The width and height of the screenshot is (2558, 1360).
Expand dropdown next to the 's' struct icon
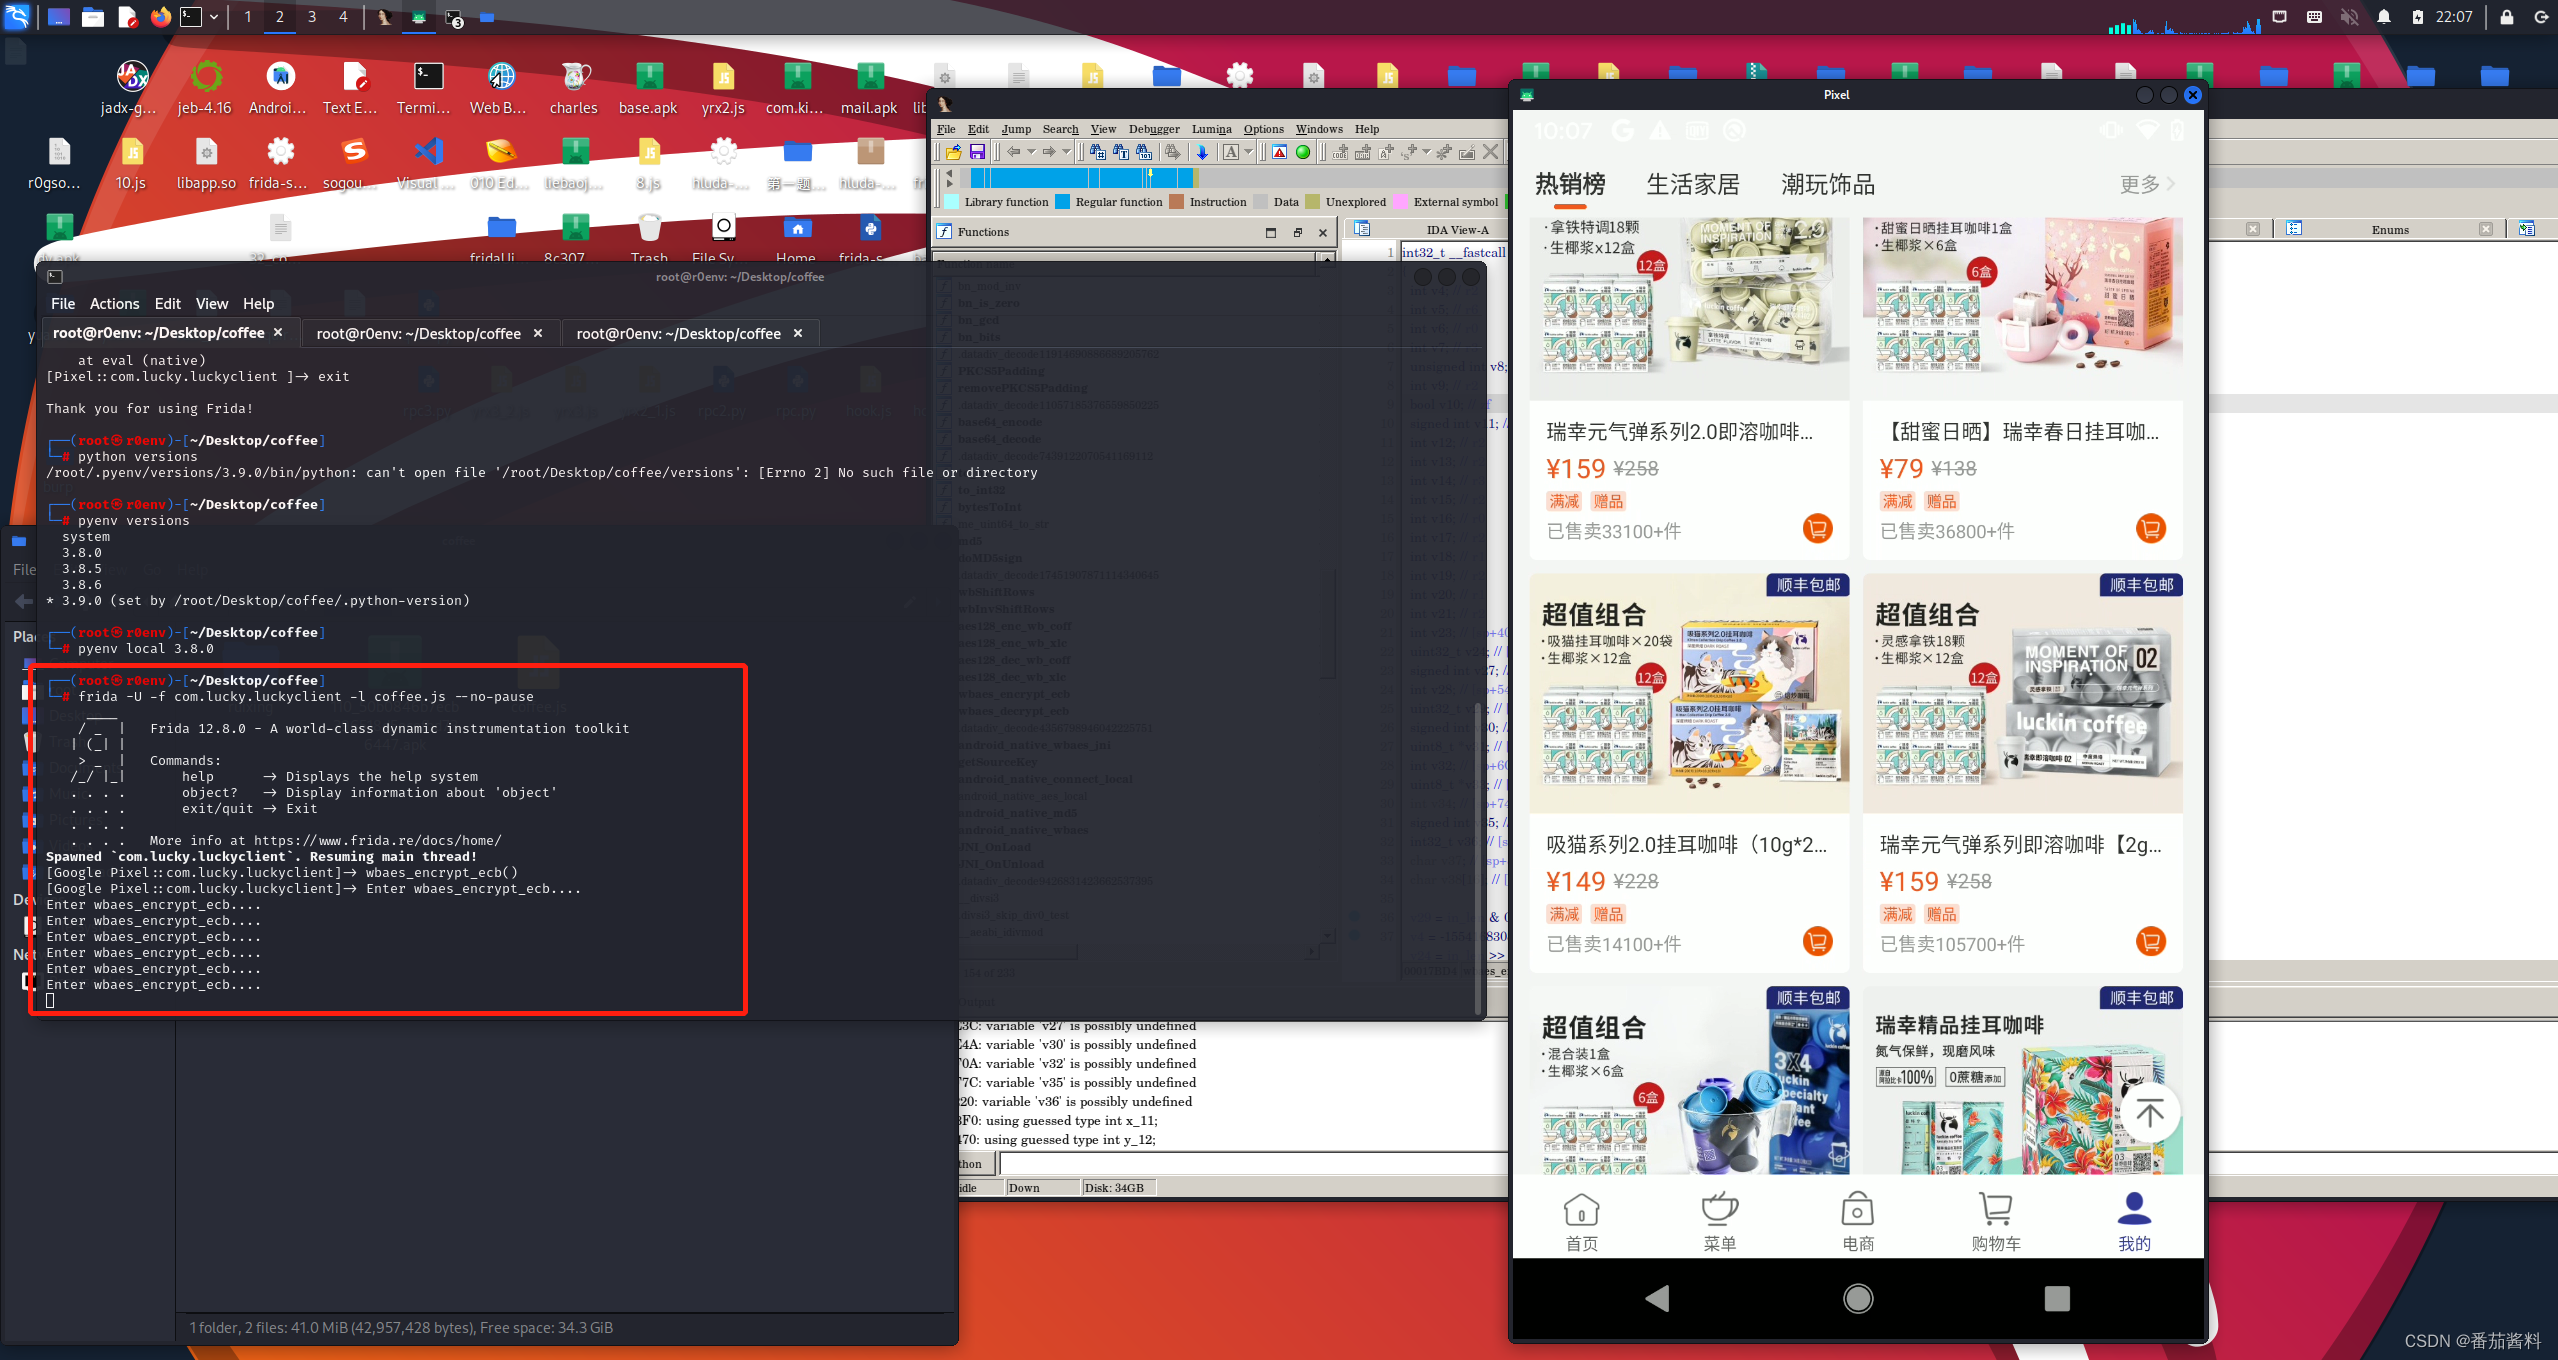click(1426, 152)
